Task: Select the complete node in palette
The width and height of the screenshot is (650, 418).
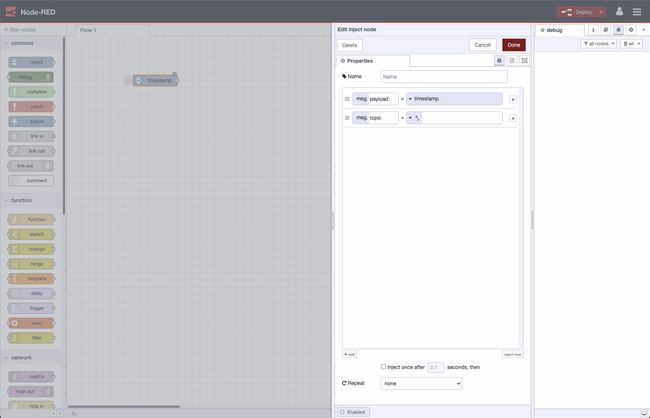Action: coord(31,92)
